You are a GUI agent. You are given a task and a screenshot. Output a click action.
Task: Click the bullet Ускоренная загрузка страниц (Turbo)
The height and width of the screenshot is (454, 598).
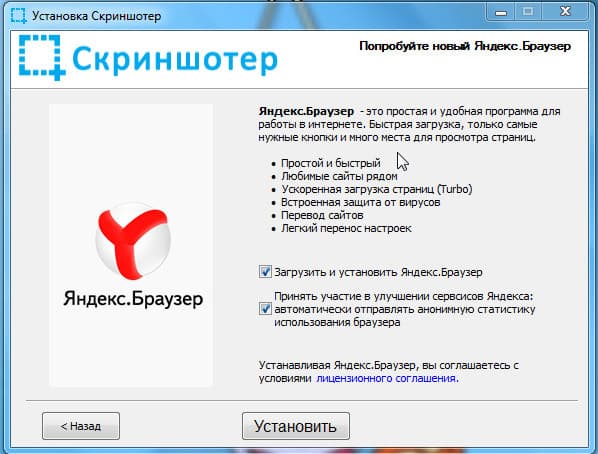pos(377,189)
